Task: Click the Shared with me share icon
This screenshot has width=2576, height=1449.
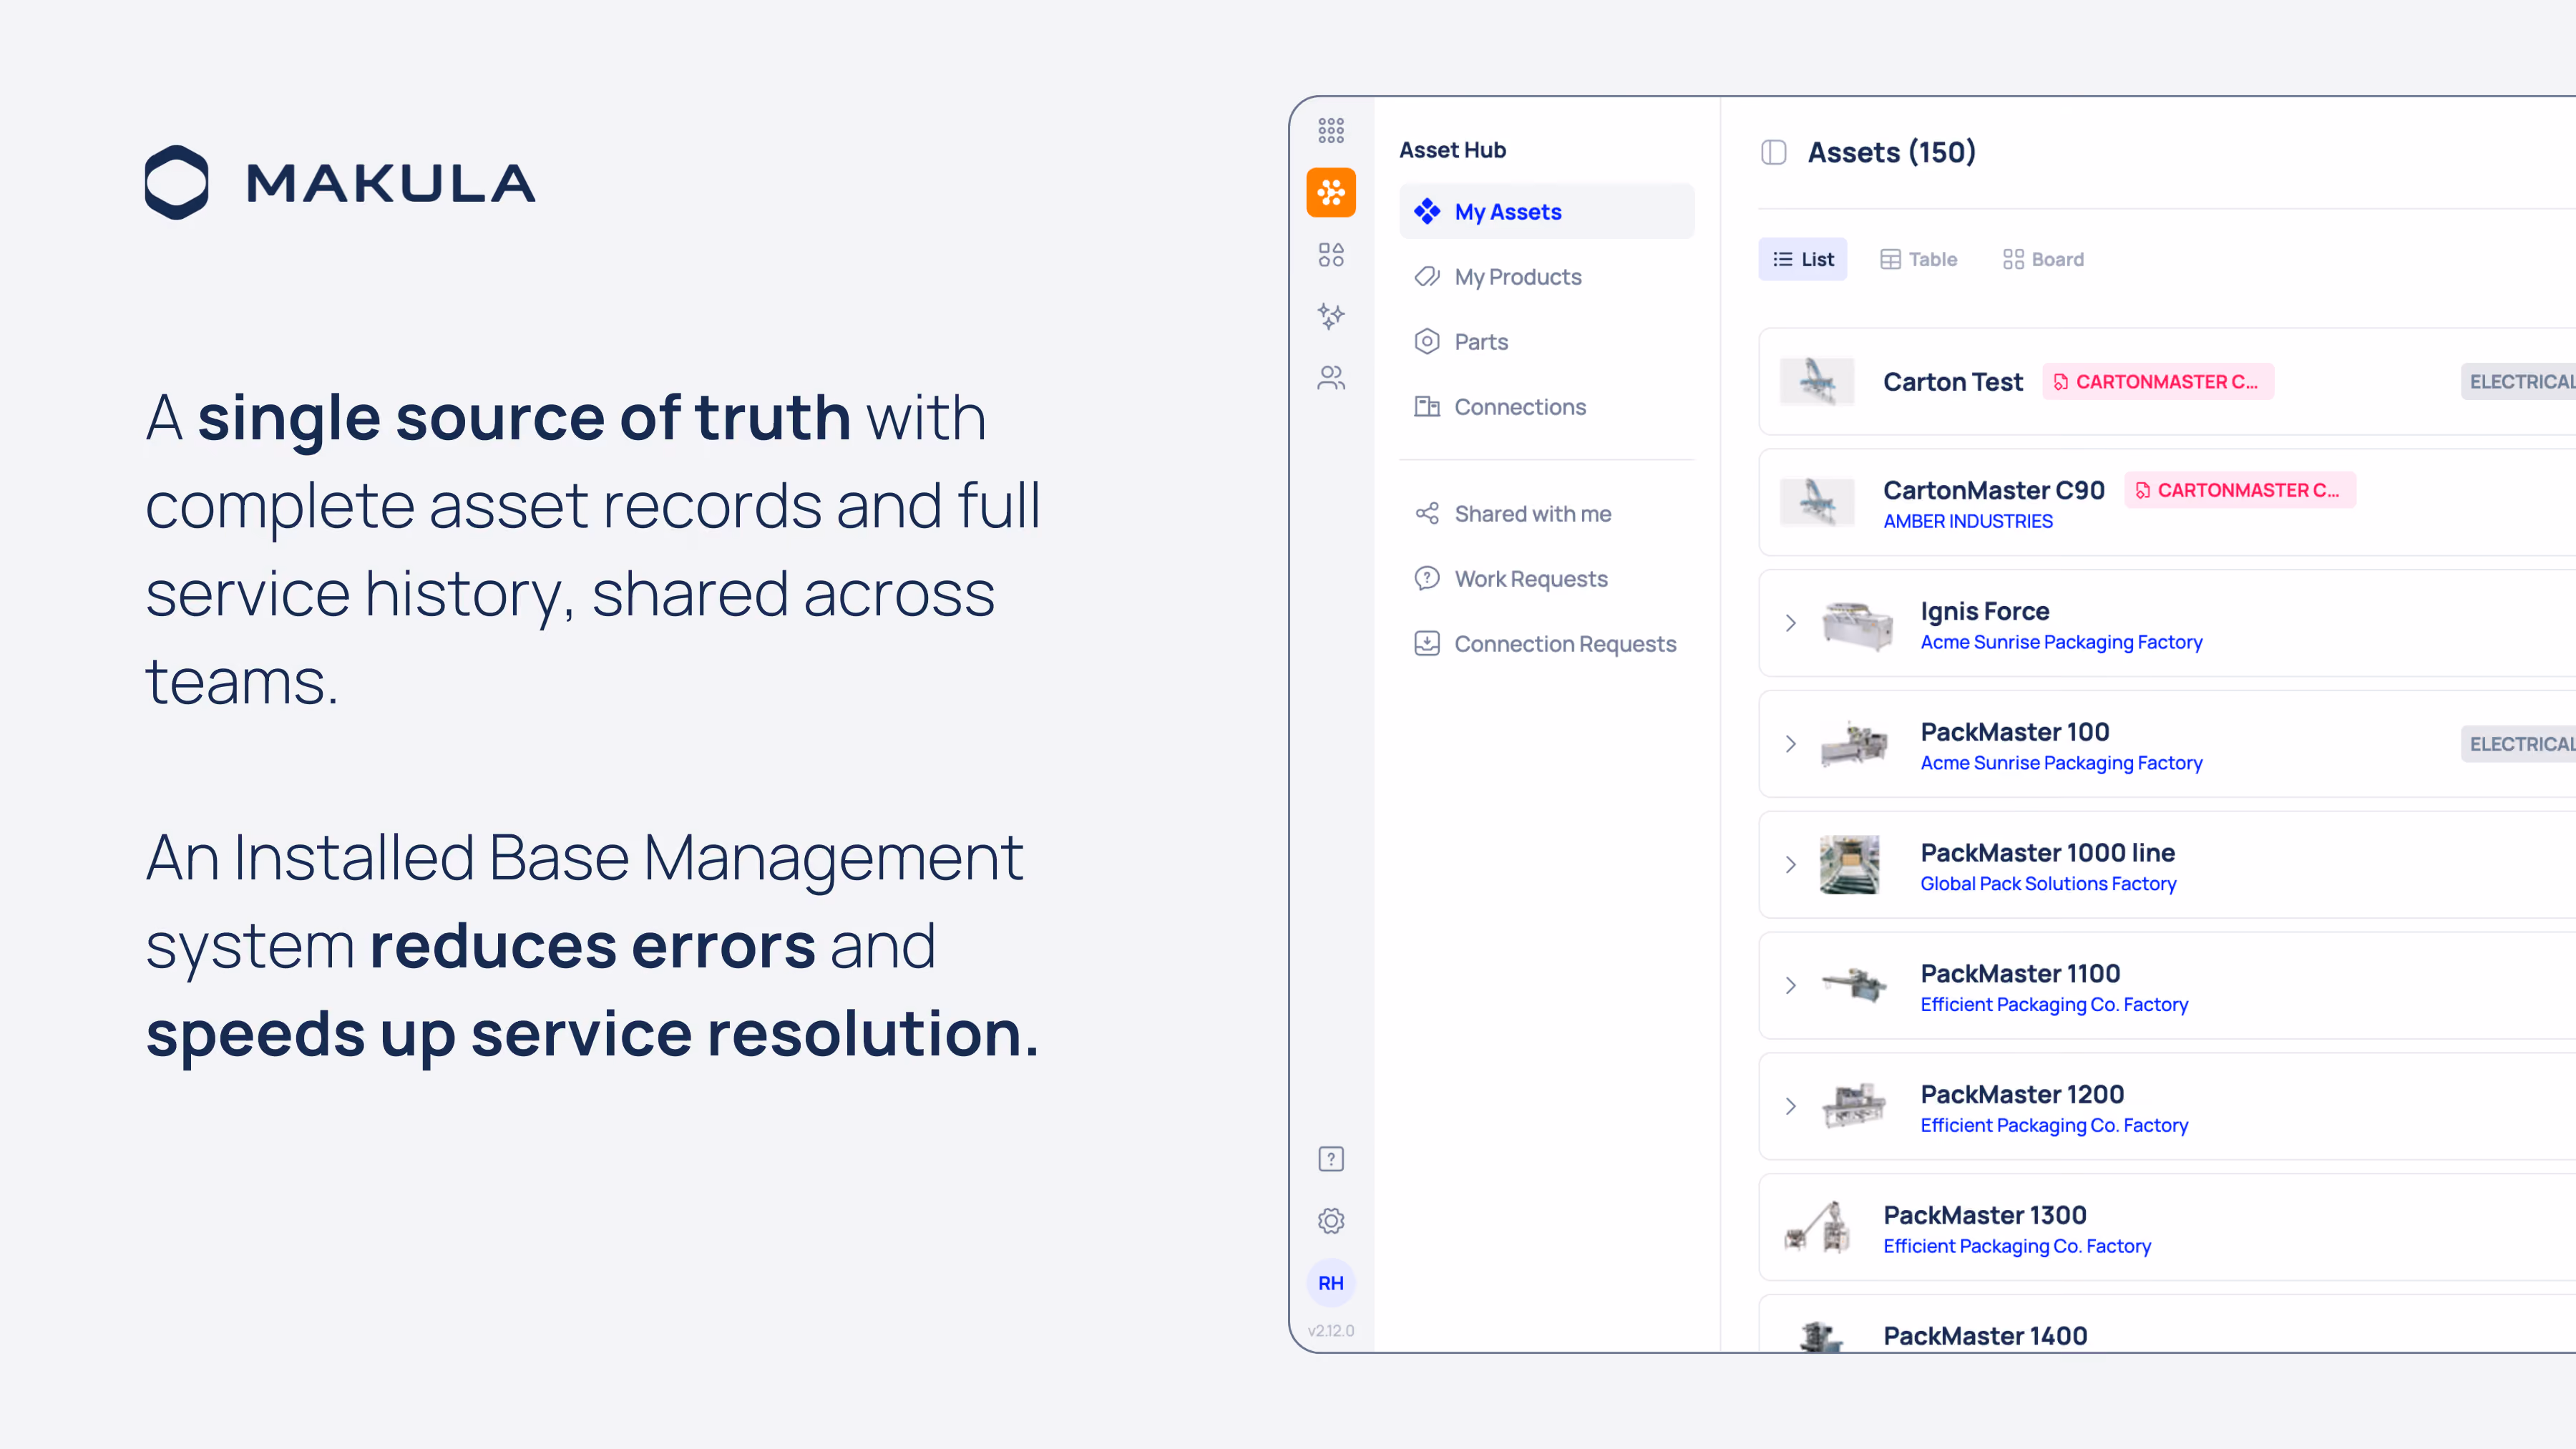Action: point(1427,514)
